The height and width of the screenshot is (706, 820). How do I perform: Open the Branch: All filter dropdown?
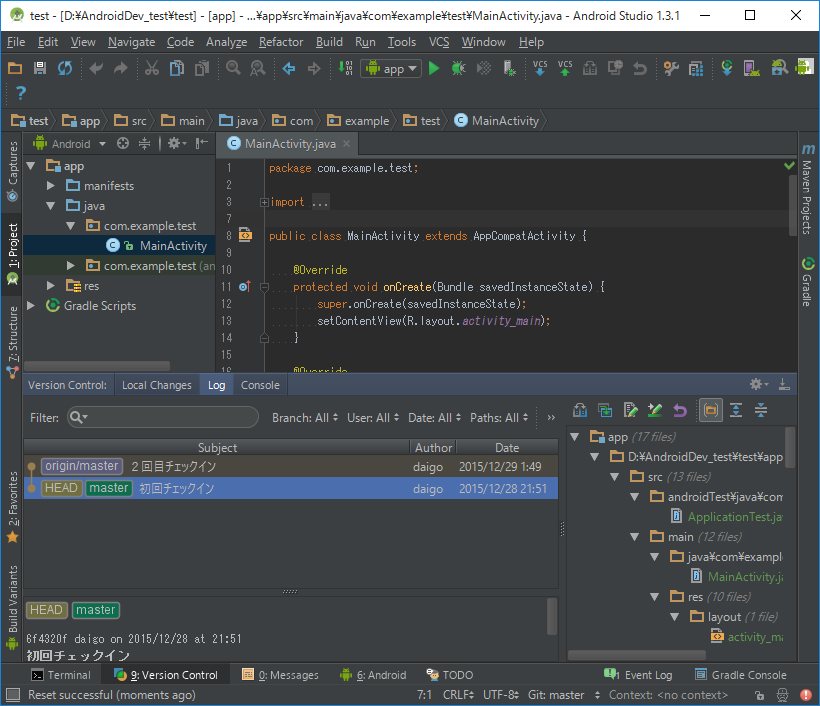click(305, 418)
